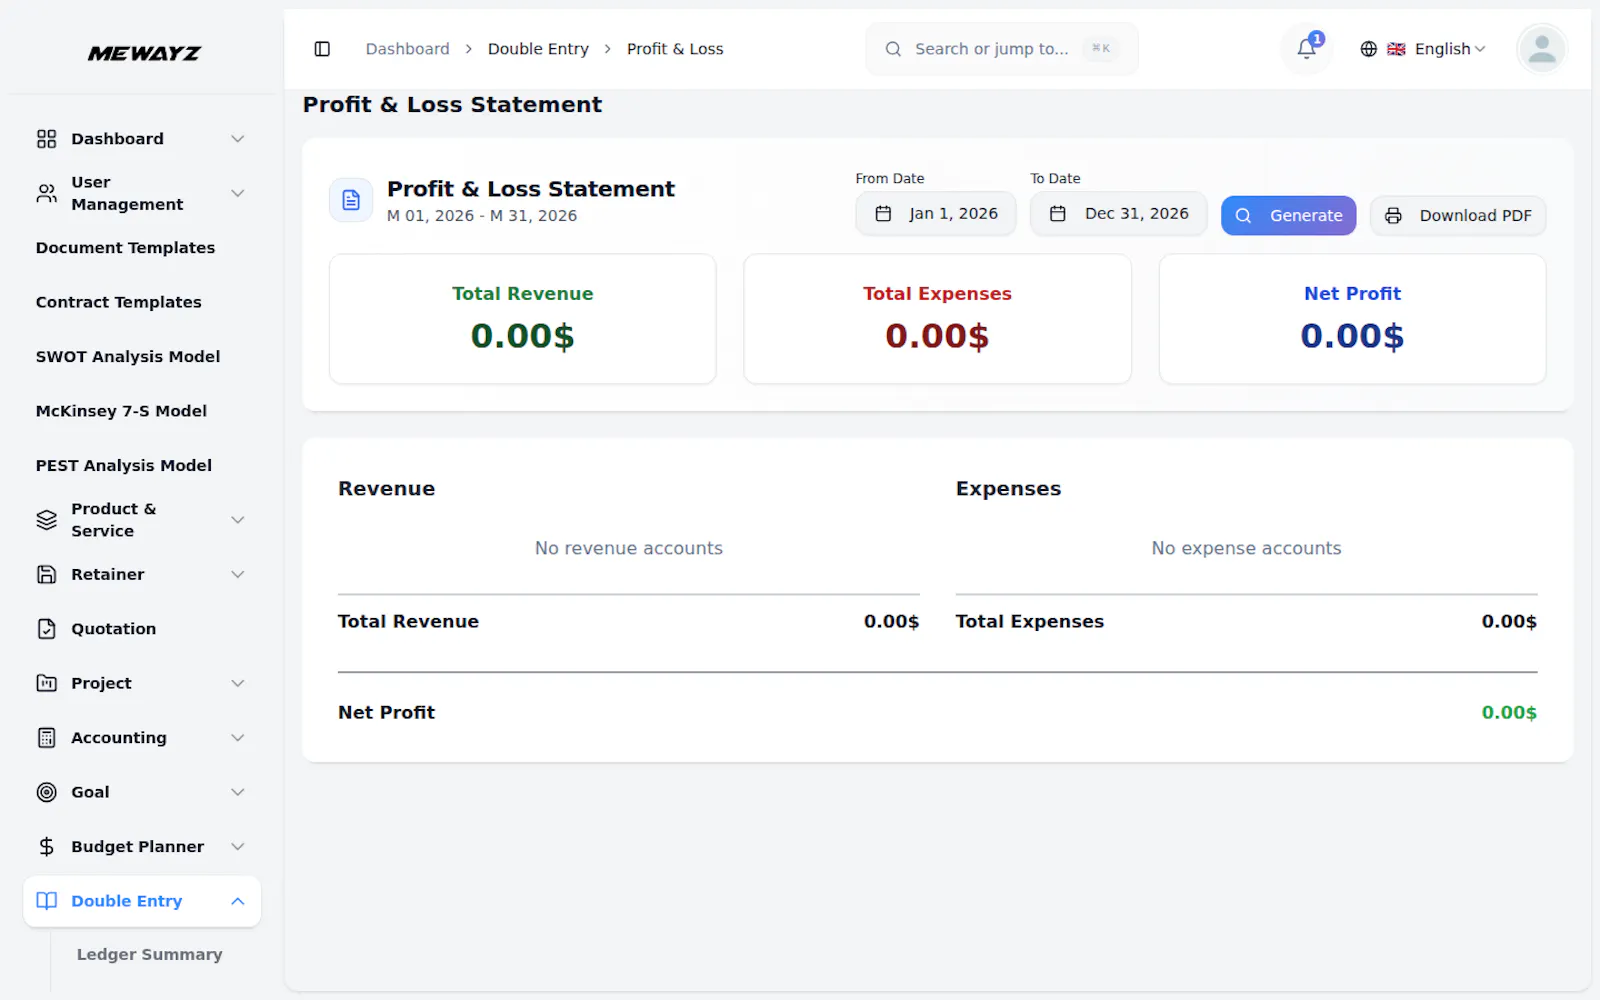Expand the Retainer chevron
The width and height of the screenshot is (1600, 1000).
click(x=238, y=574)
